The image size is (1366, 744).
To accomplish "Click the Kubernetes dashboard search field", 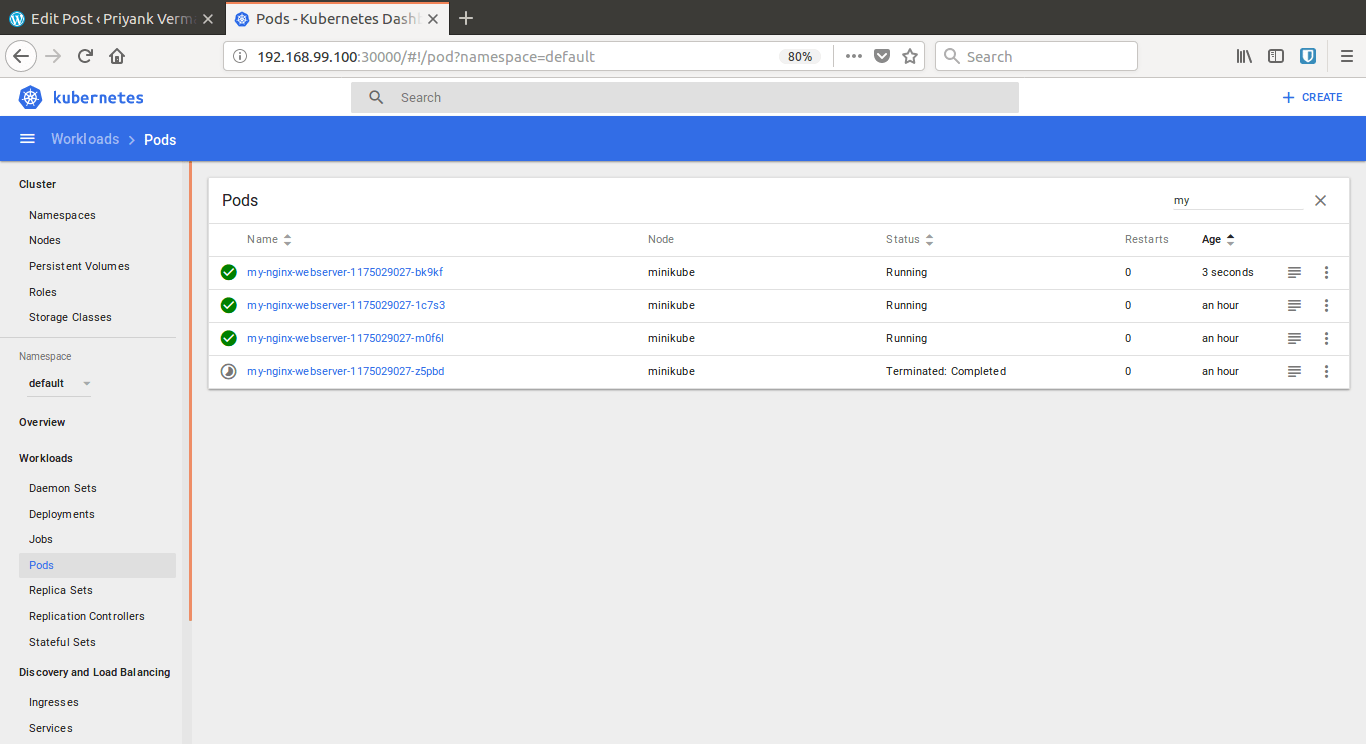I will tap(684, 97).
